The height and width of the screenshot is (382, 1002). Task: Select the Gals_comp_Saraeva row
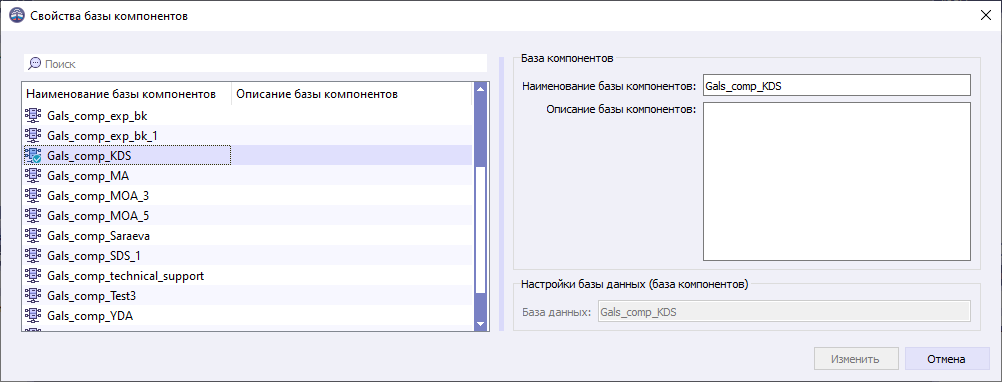(247, 236)
